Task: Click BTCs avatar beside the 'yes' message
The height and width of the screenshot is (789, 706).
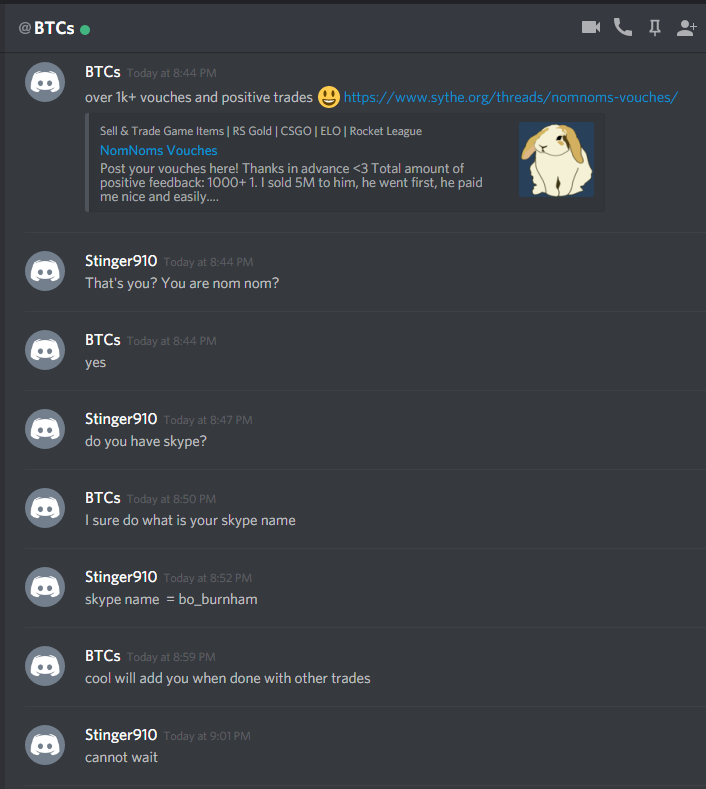Action: pyautogui.click(x=45, y=350)
